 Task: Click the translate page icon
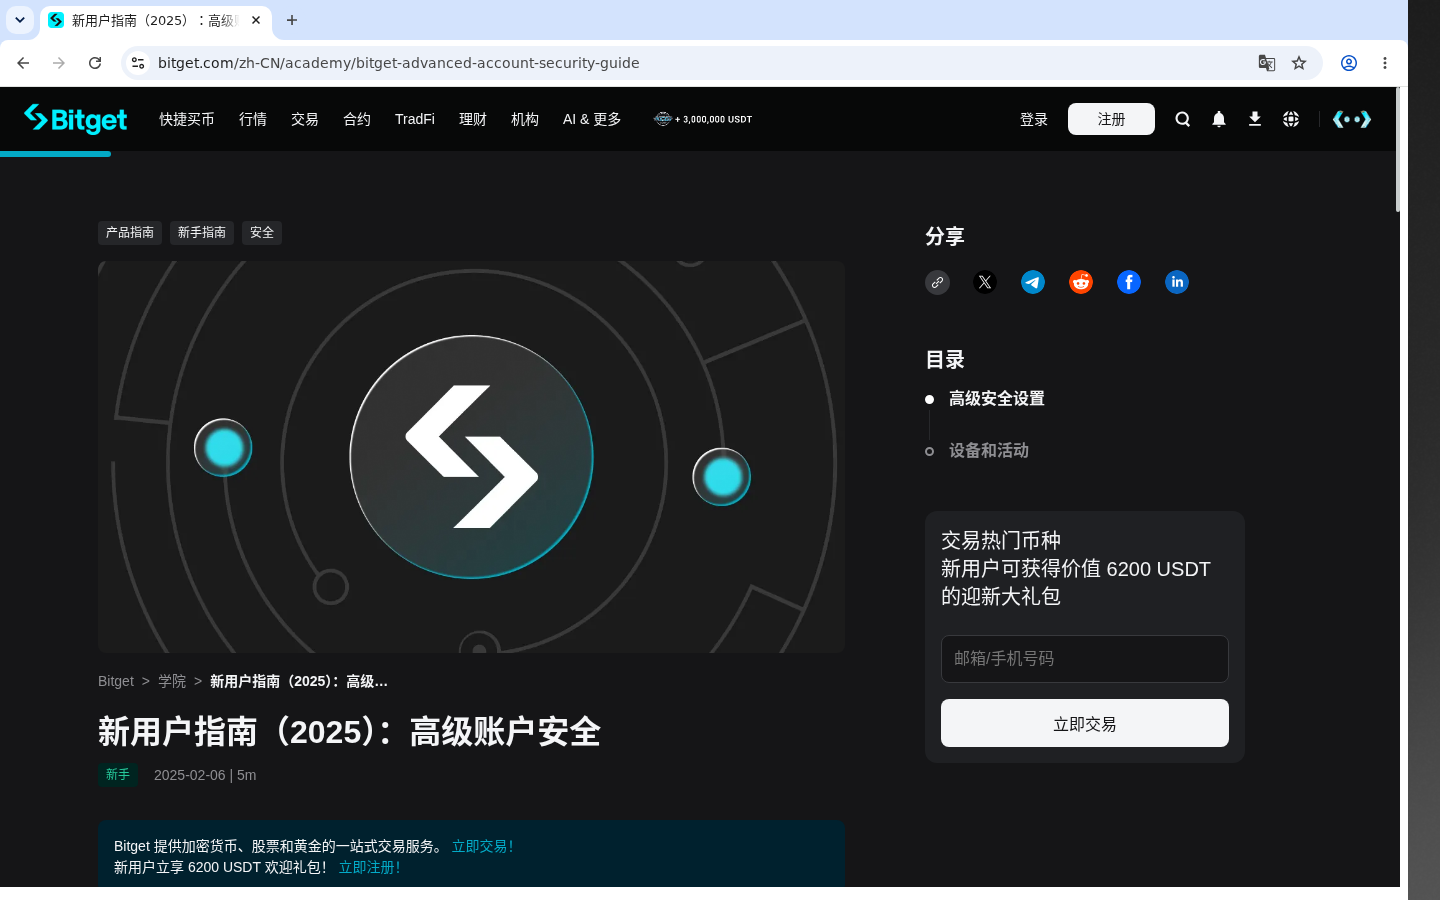pos(1267,63)
